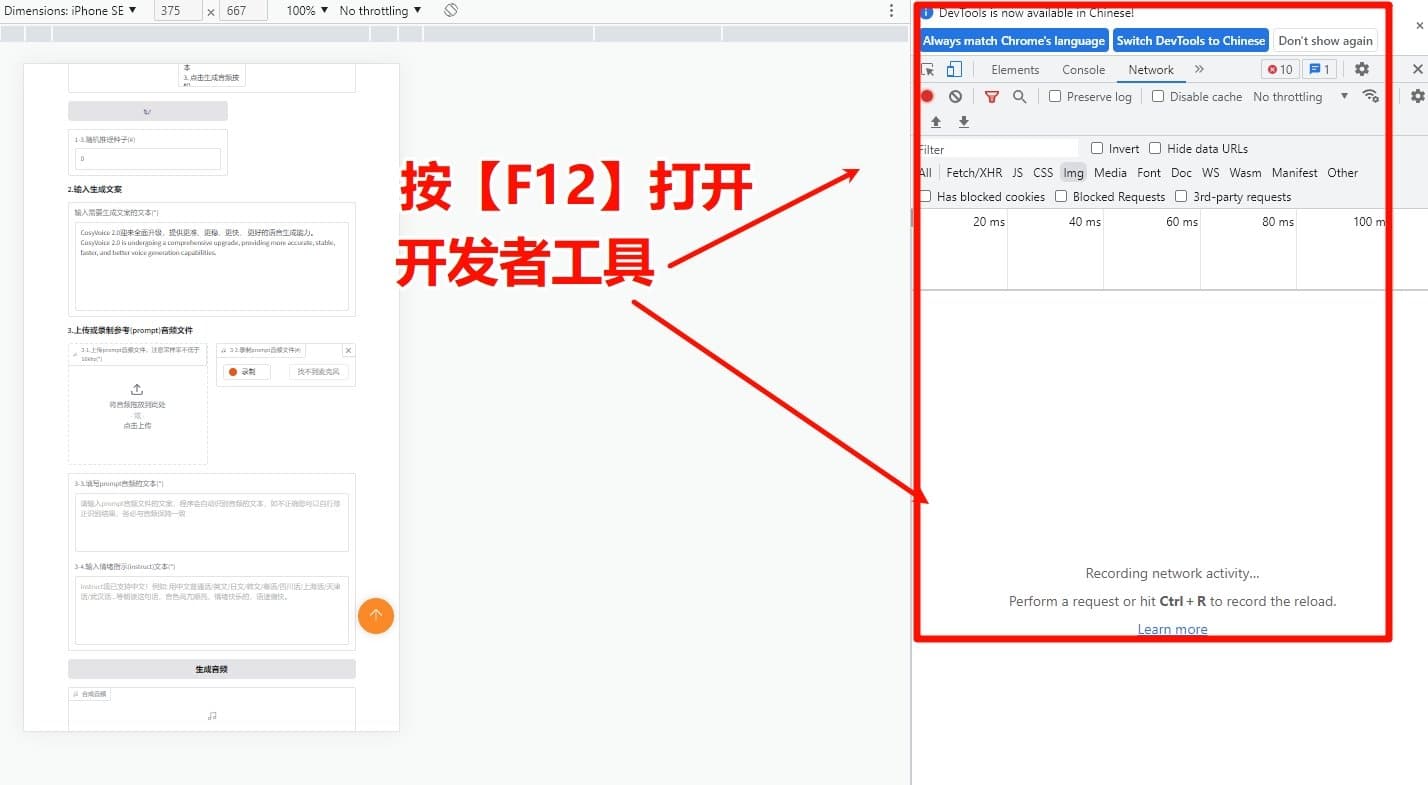Open the Learn more link
This screenshot has width=1428, height=785.
point(1171,628)
